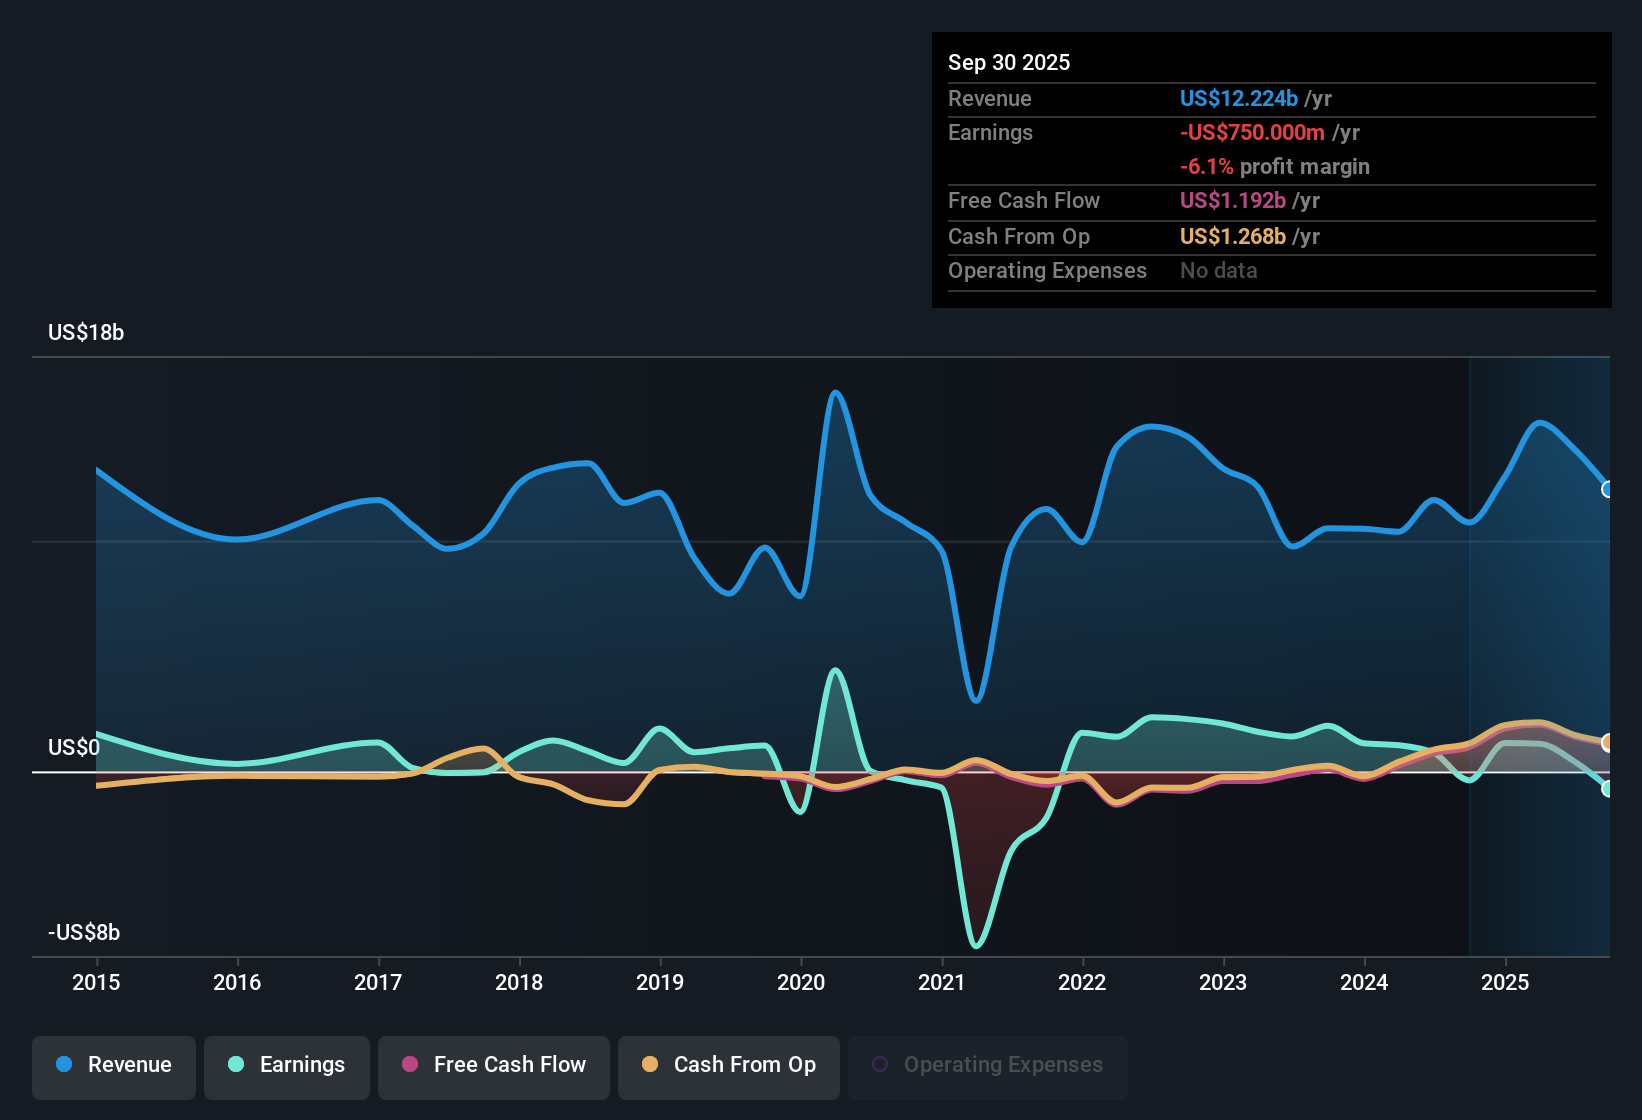
Task: Switch to the 2025 year on the axis
Action: tap(1507, 983)
